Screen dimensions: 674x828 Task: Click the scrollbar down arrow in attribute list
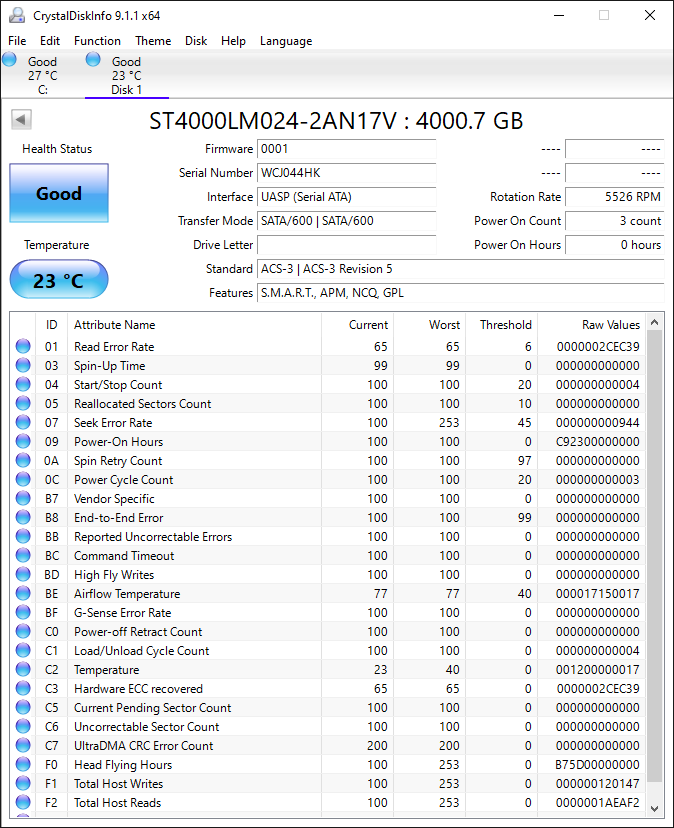click(654, 808)
